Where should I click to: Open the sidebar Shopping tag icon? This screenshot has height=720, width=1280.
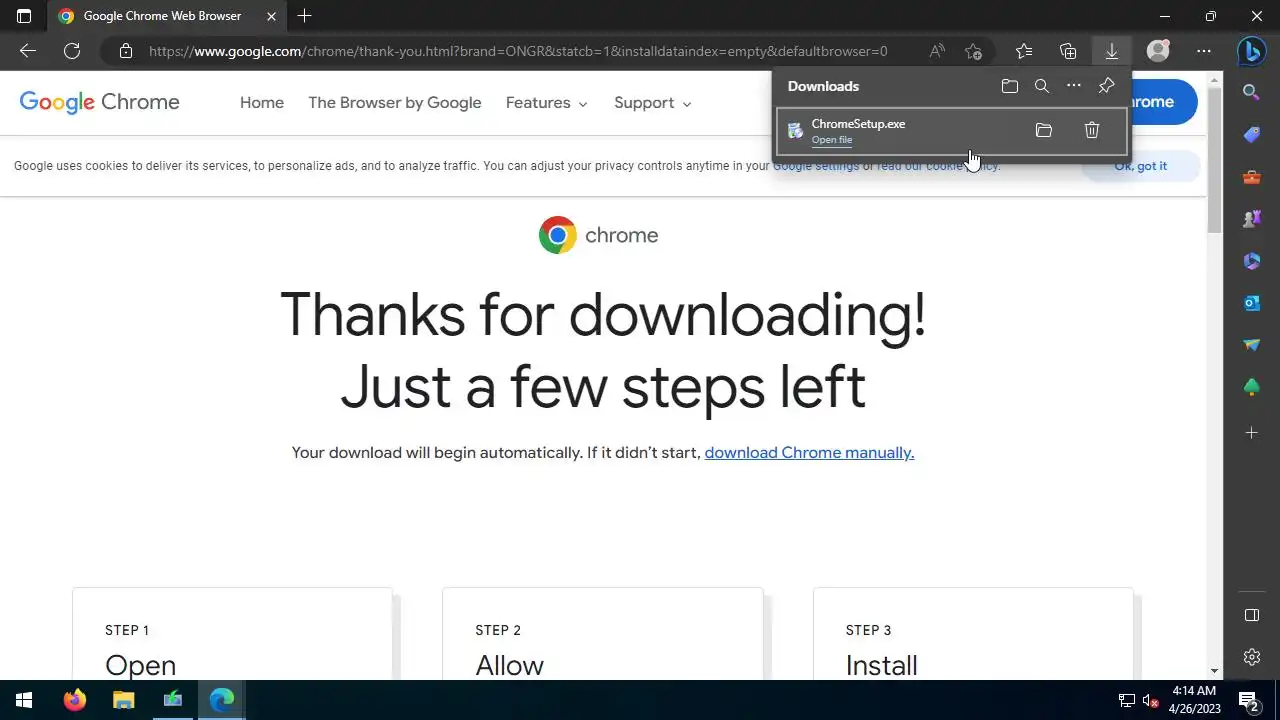[1251, 134]
